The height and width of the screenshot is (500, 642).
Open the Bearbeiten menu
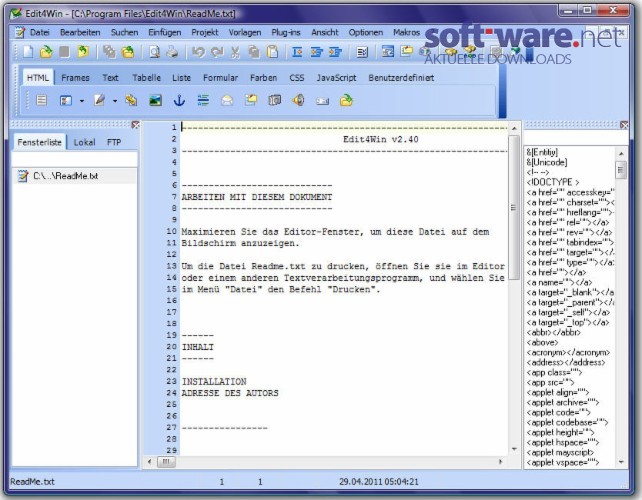pos(80,32)
